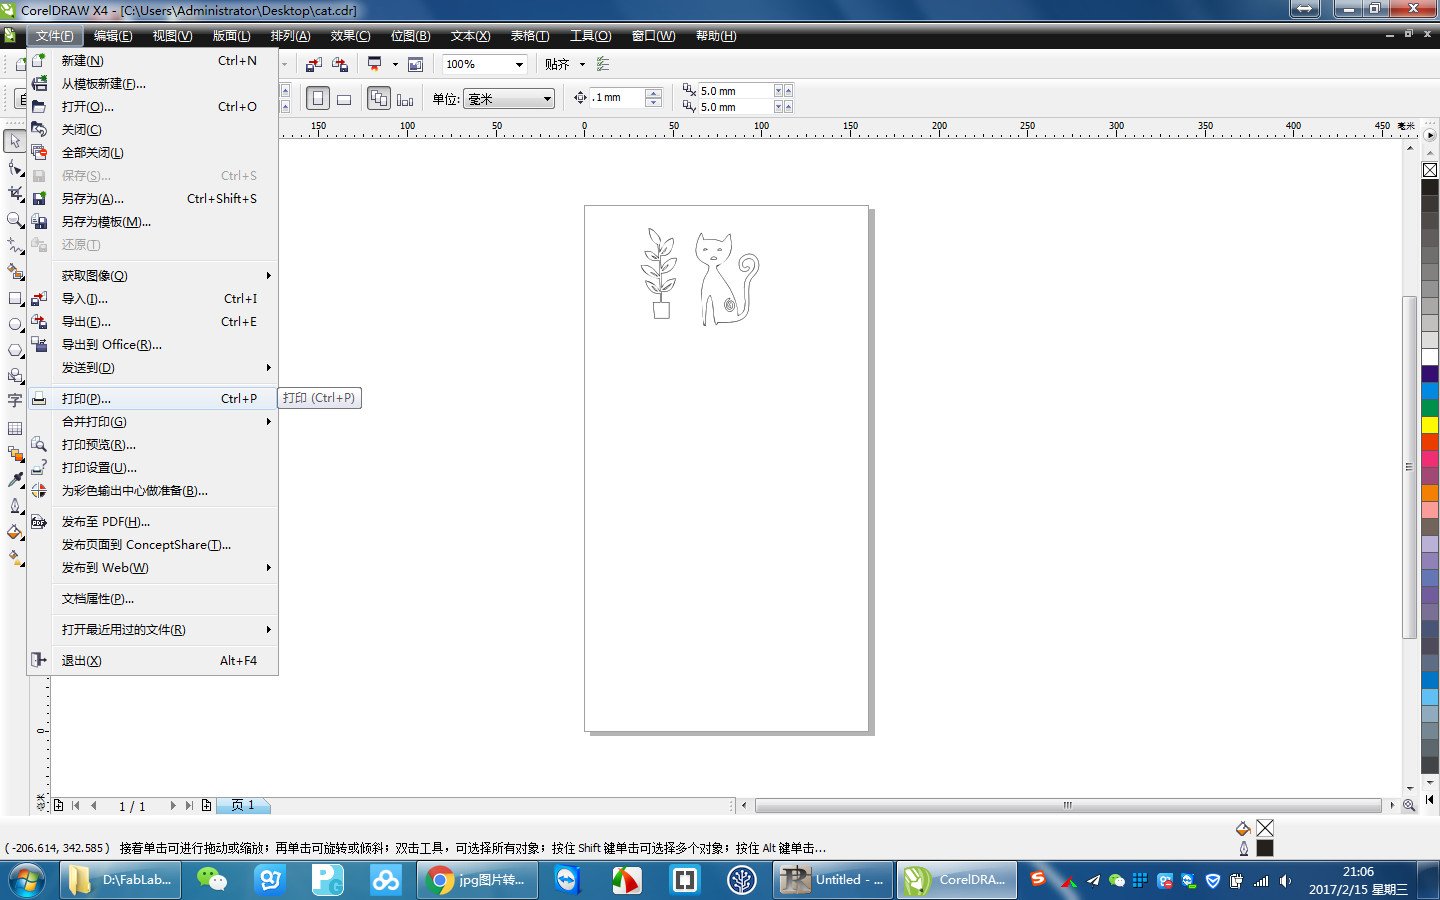Open the snap Options icon beside 贴齐
1440x900 pixels.
tap(603, 64)
